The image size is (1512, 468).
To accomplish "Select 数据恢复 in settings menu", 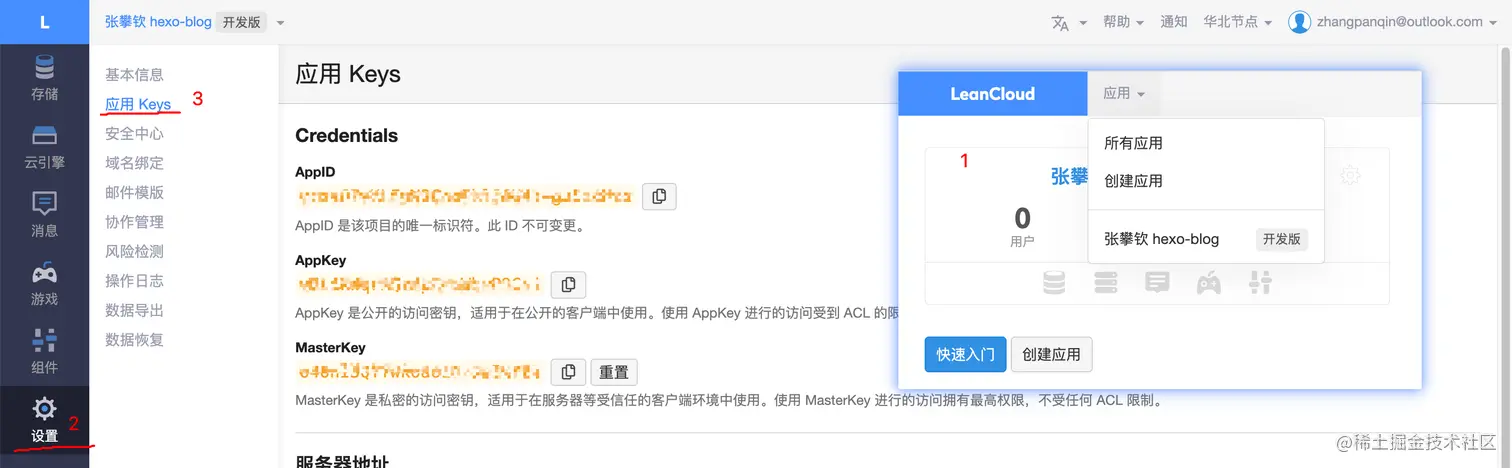I will point(134,340).
